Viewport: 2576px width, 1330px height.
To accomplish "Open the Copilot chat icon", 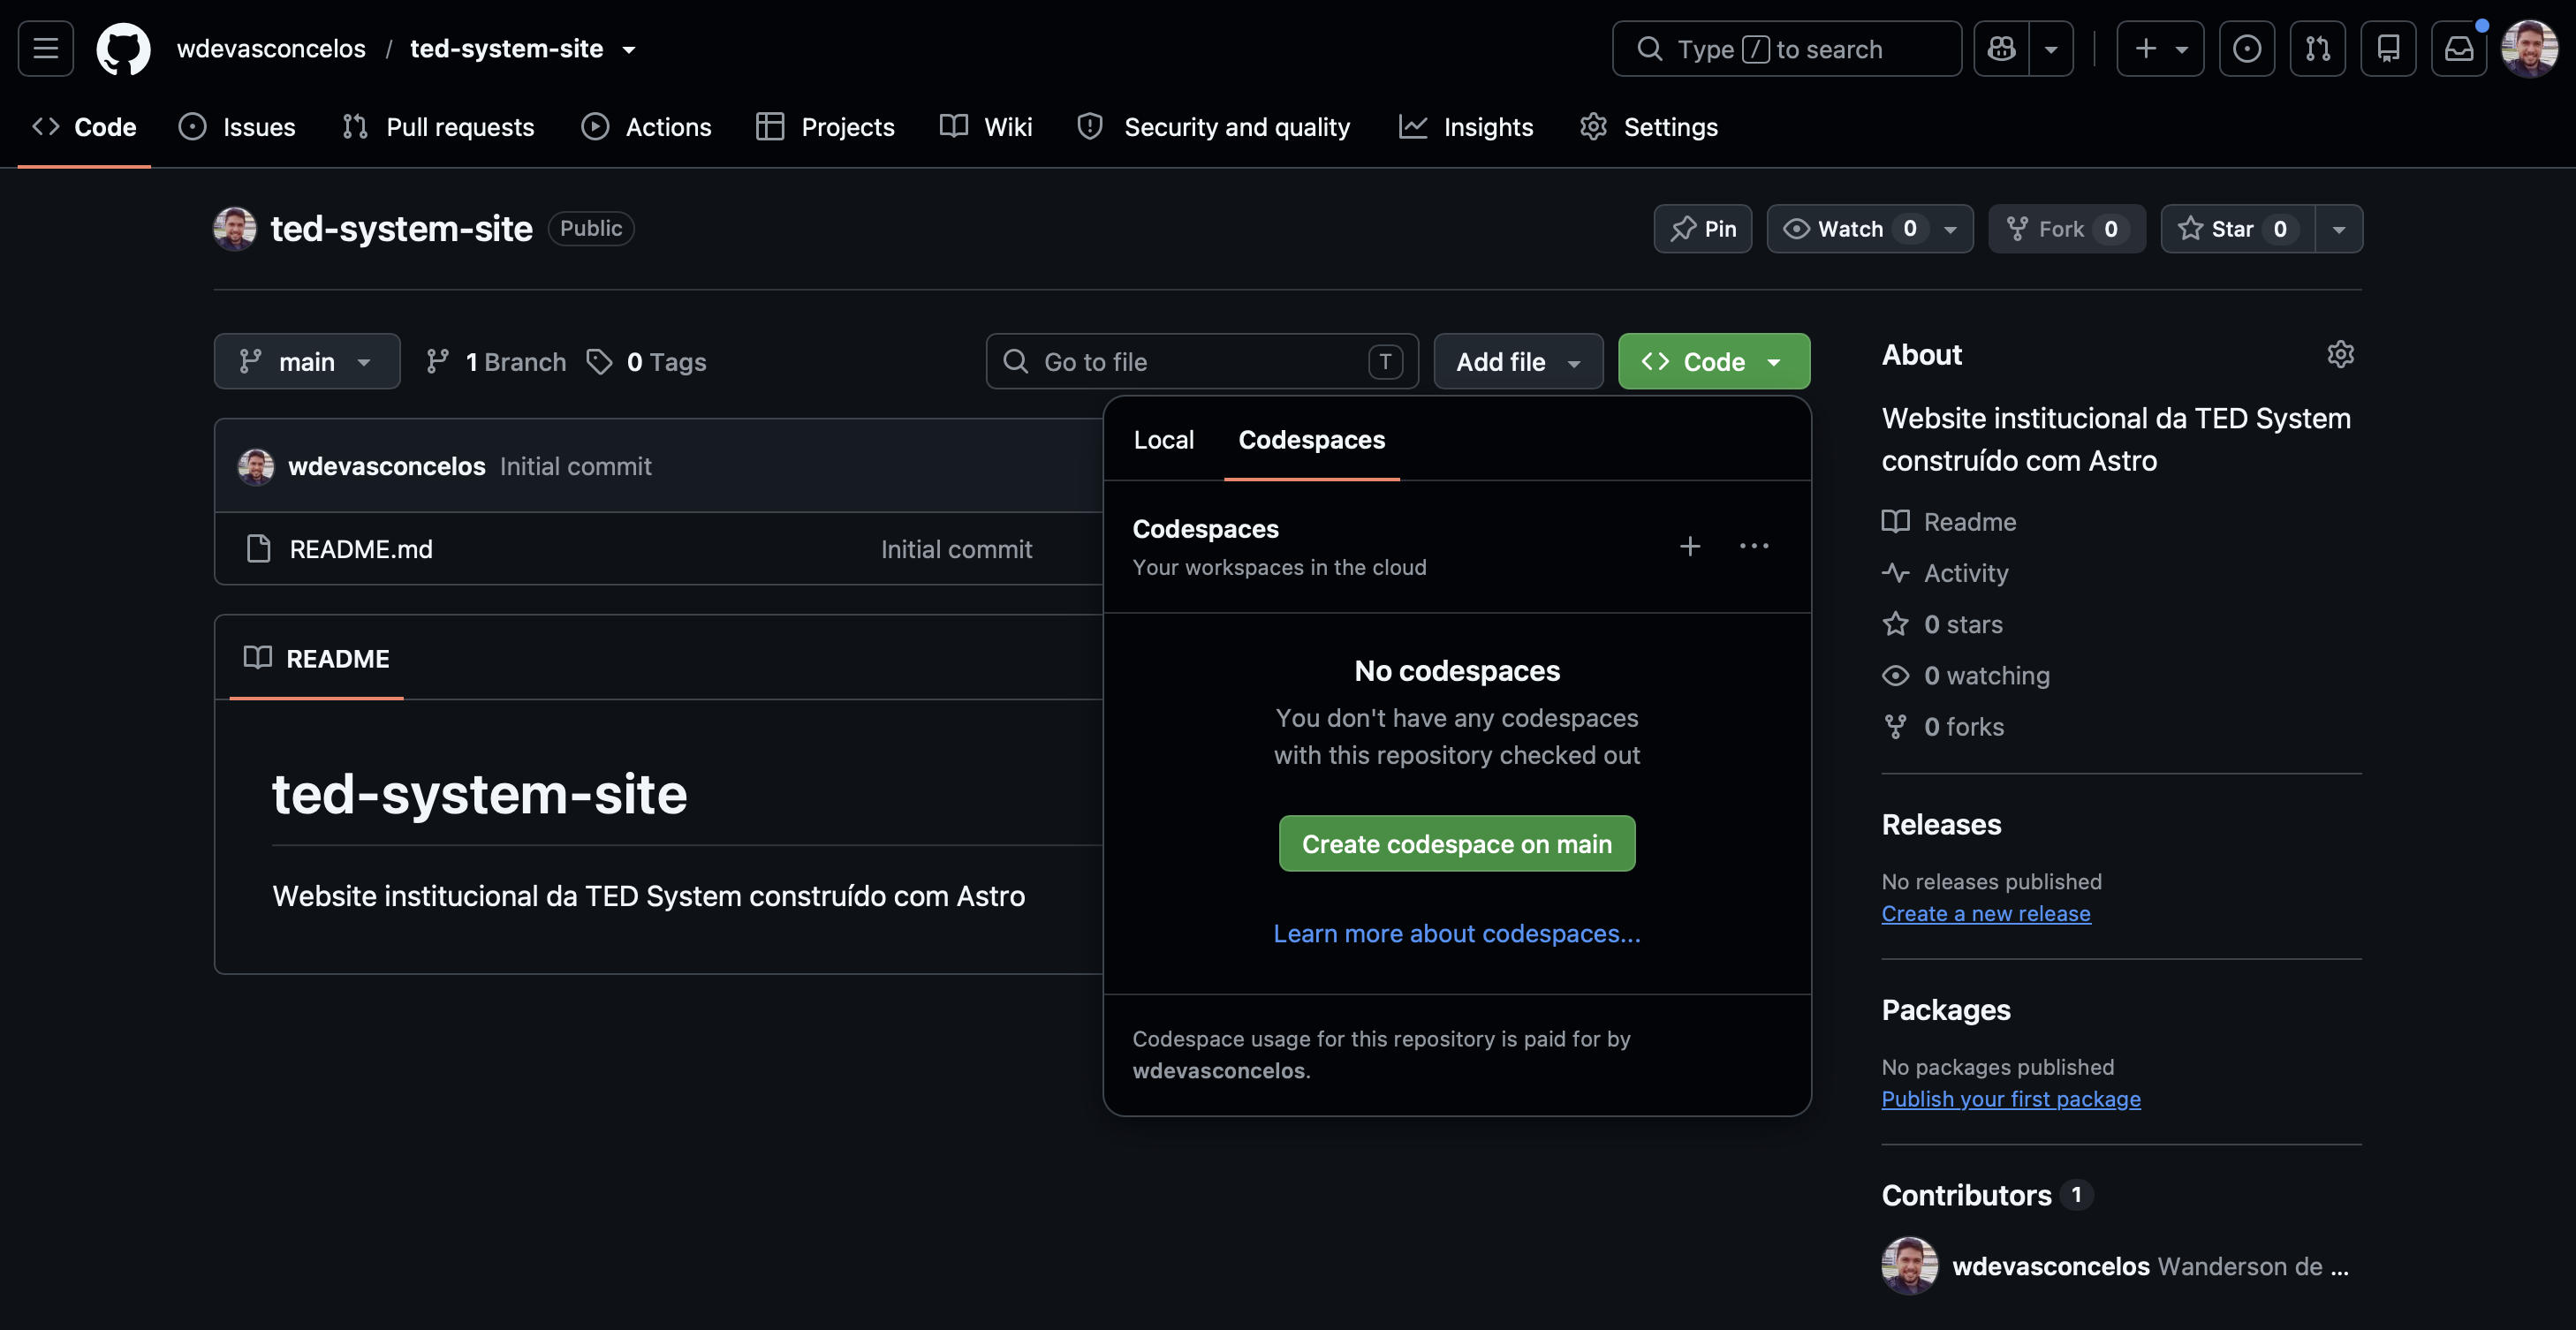I will click(x=2001, y=48).
